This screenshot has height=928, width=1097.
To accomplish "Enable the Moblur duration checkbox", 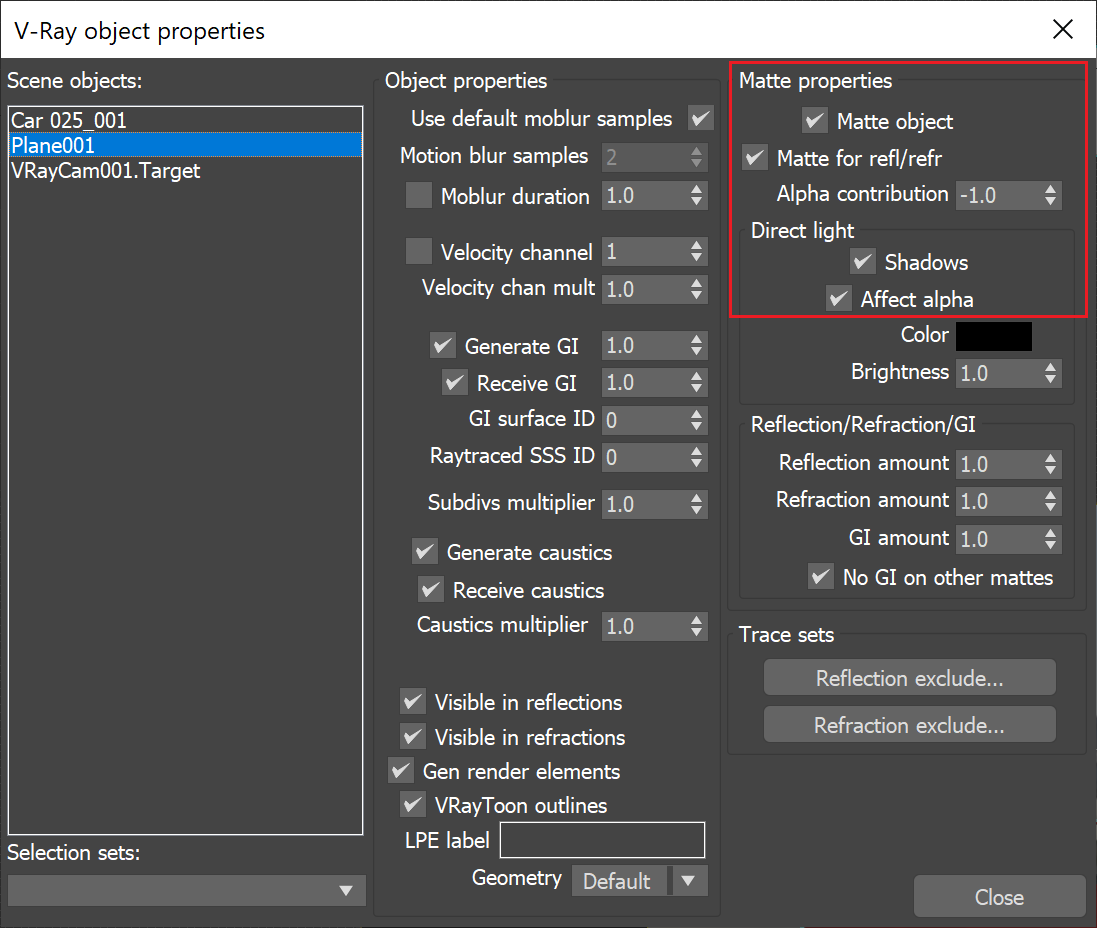I will [418, 195].
